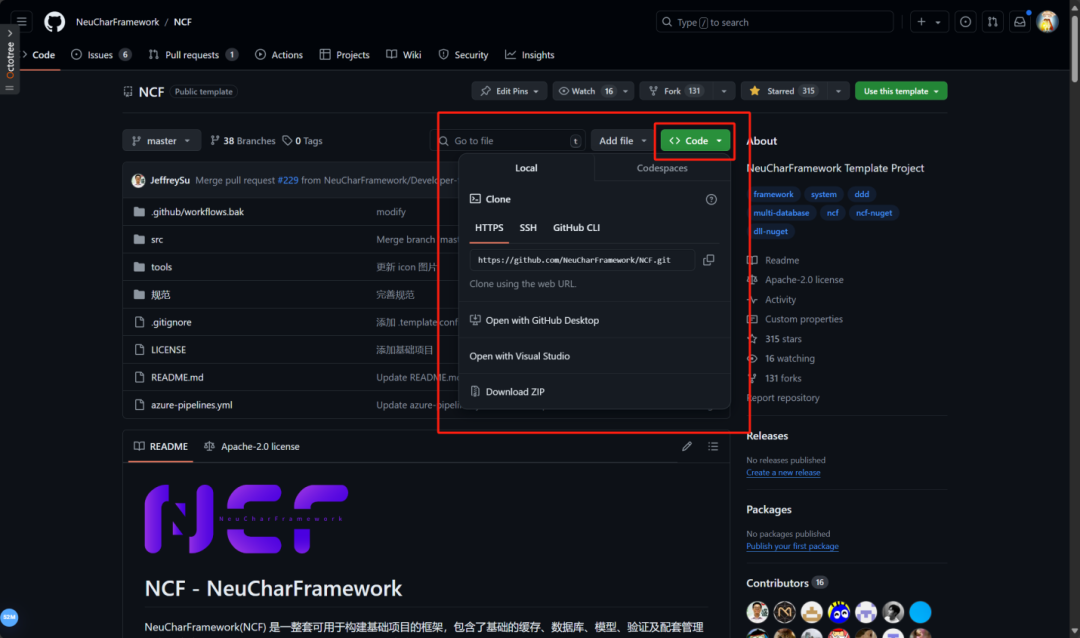This screenshot has width=1080, height=638.
Task: Click the framework topic tag
Action: (x=773, y=194)
